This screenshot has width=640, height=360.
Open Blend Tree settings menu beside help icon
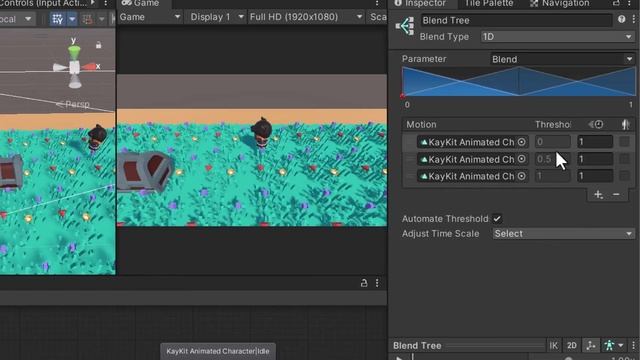coord(633,19)
